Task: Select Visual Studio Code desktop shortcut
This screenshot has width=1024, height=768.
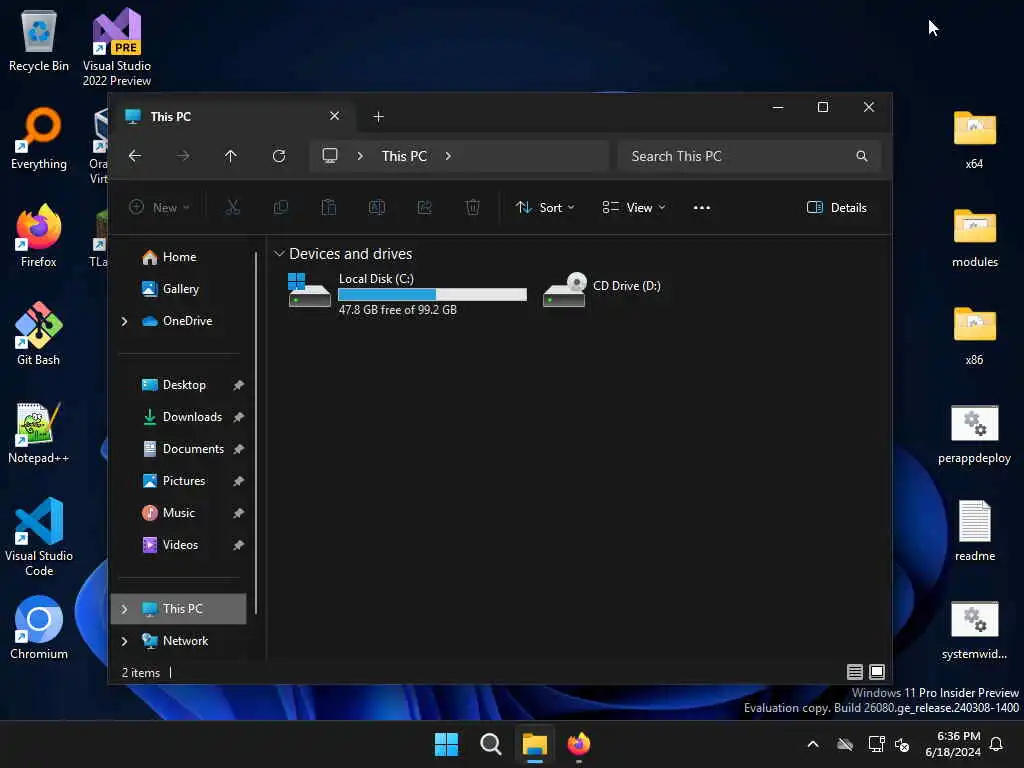Action: click(39, 537)
